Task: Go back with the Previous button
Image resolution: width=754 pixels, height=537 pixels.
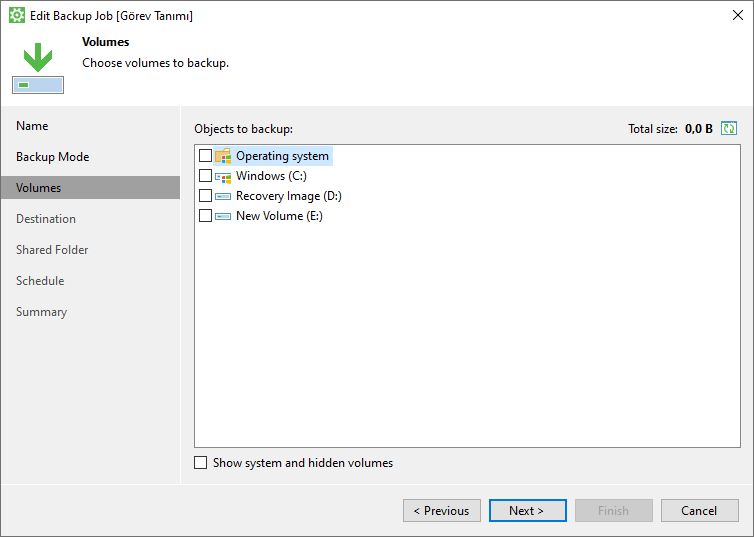Action: point(441,510)
